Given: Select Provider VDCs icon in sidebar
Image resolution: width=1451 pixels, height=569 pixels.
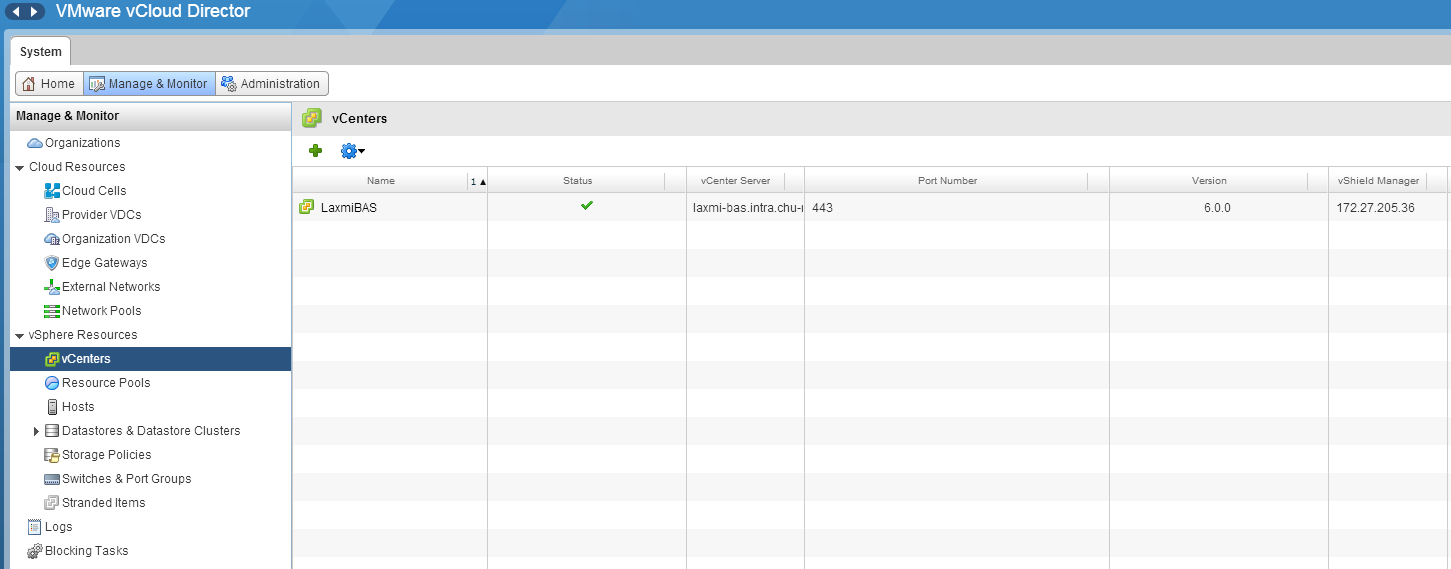Looking at the screenshot, I should pos(53,215).
